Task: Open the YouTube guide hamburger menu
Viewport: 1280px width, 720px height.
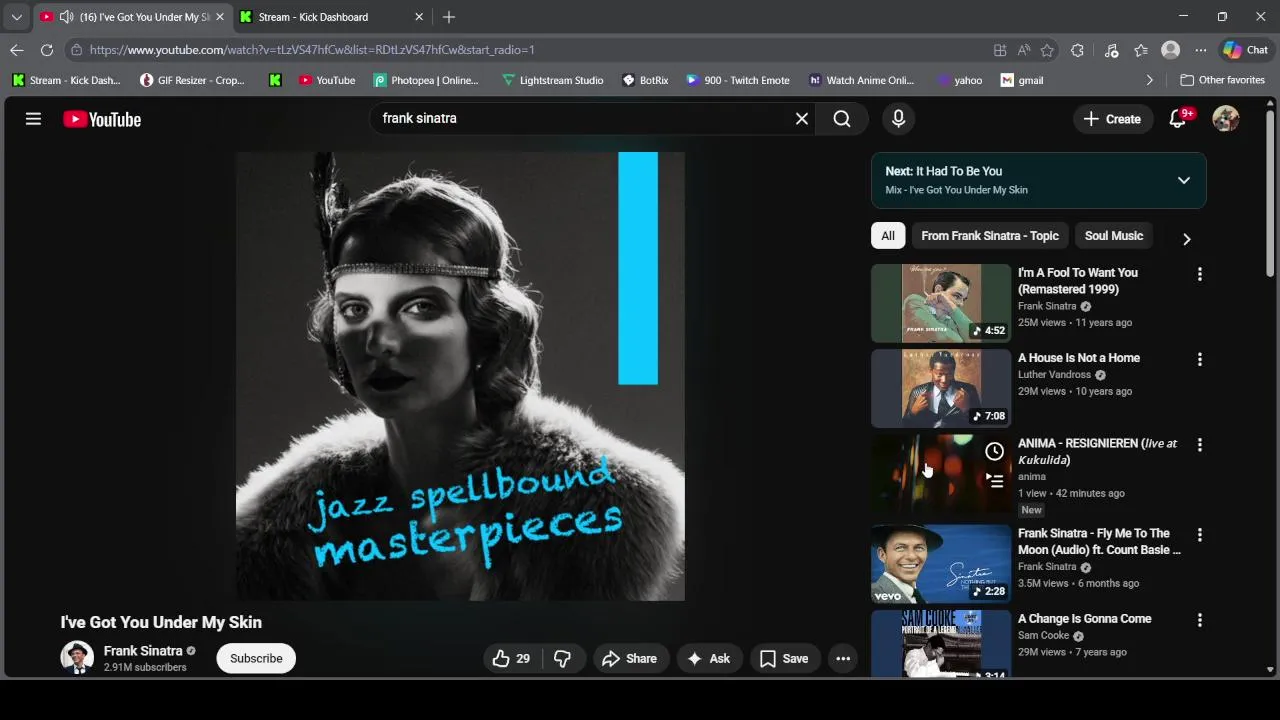Action: coord(33,119)
